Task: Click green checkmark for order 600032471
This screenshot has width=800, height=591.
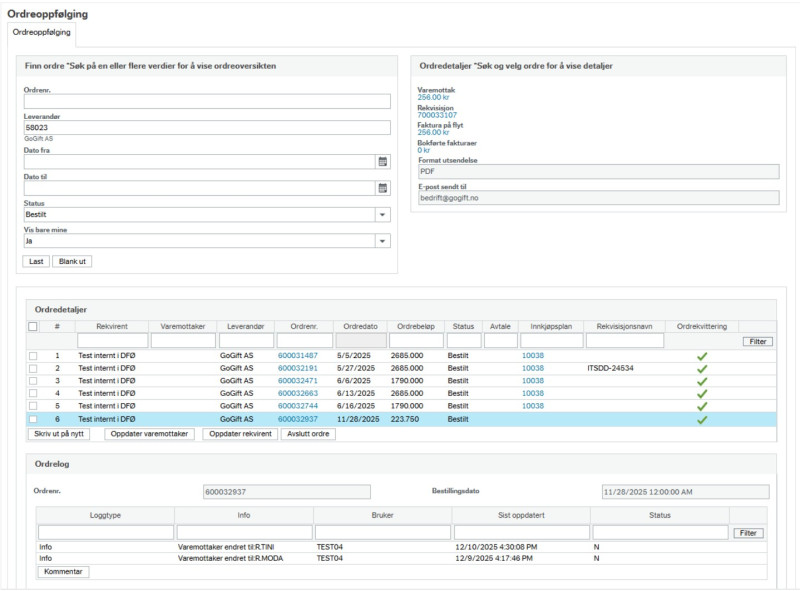Action: pyautogui.click(x=702, y=381)
